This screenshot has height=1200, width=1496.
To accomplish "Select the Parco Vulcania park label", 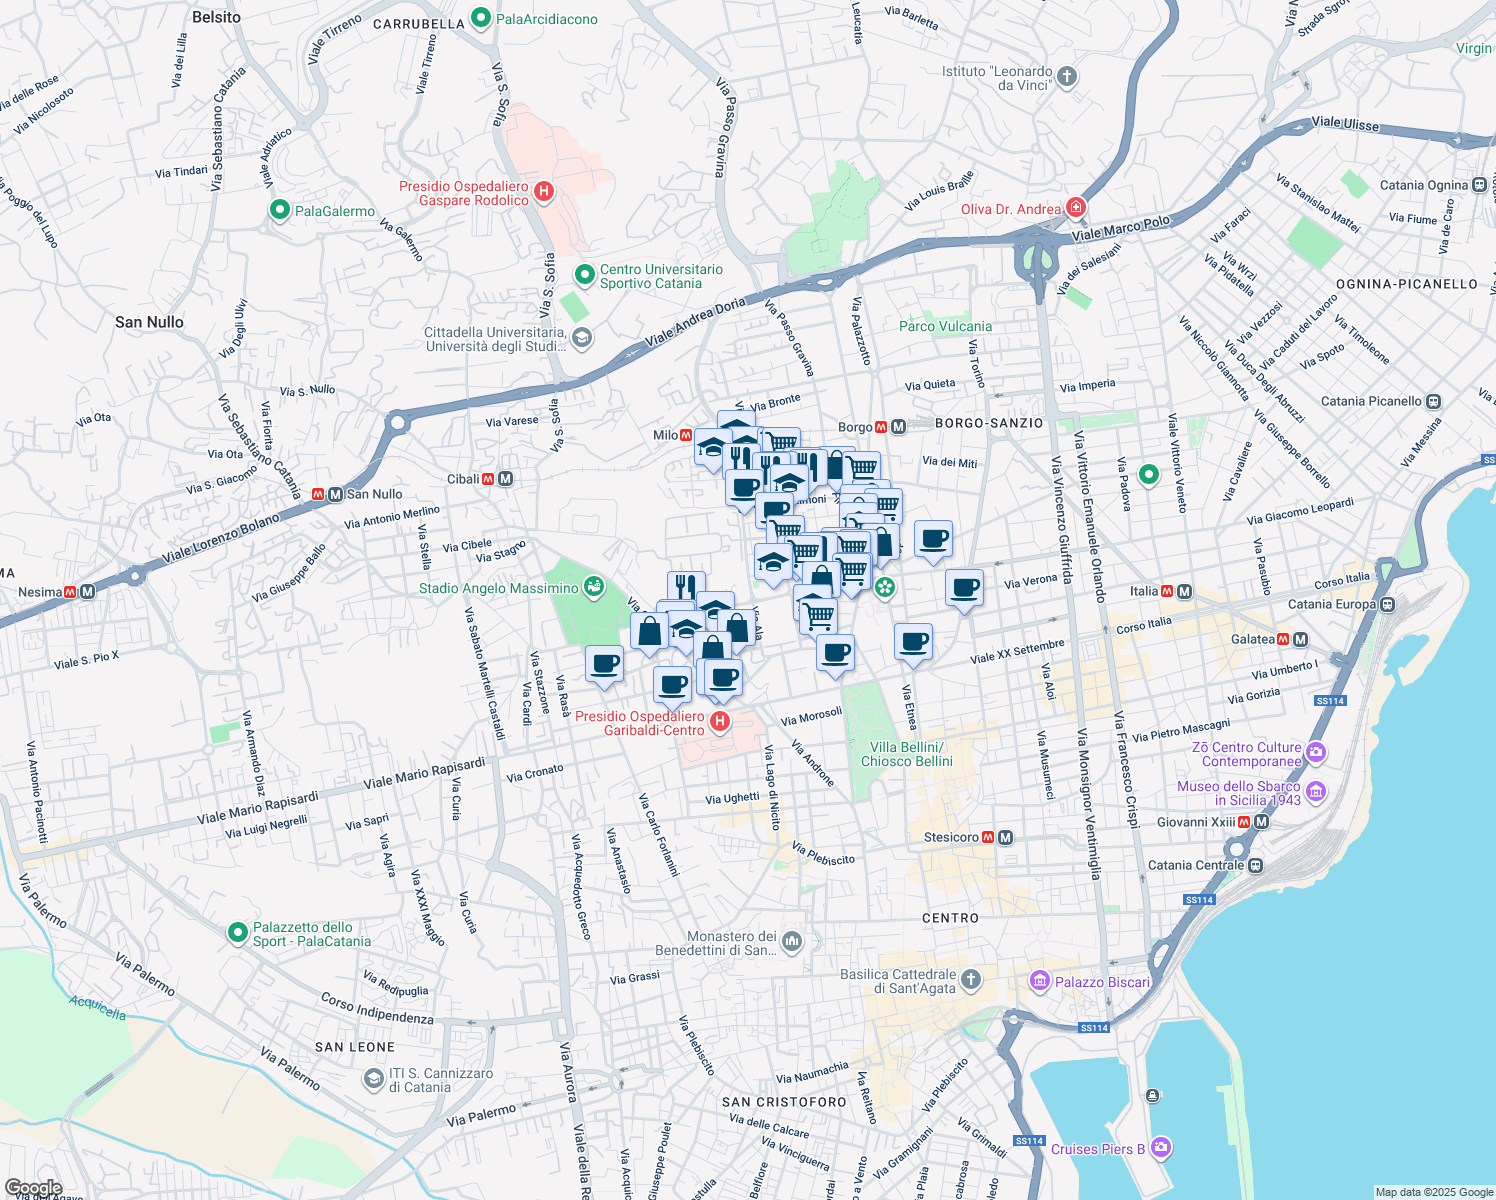I will (x=946, y=326).
